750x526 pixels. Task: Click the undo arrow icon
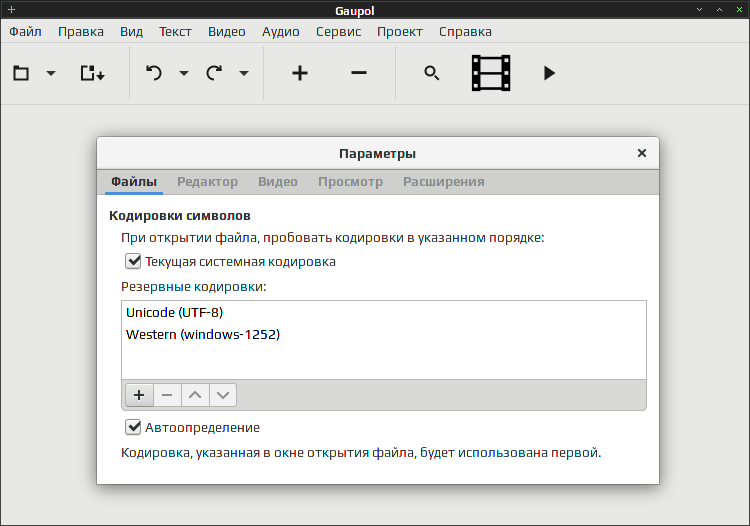tap(154, 73)
